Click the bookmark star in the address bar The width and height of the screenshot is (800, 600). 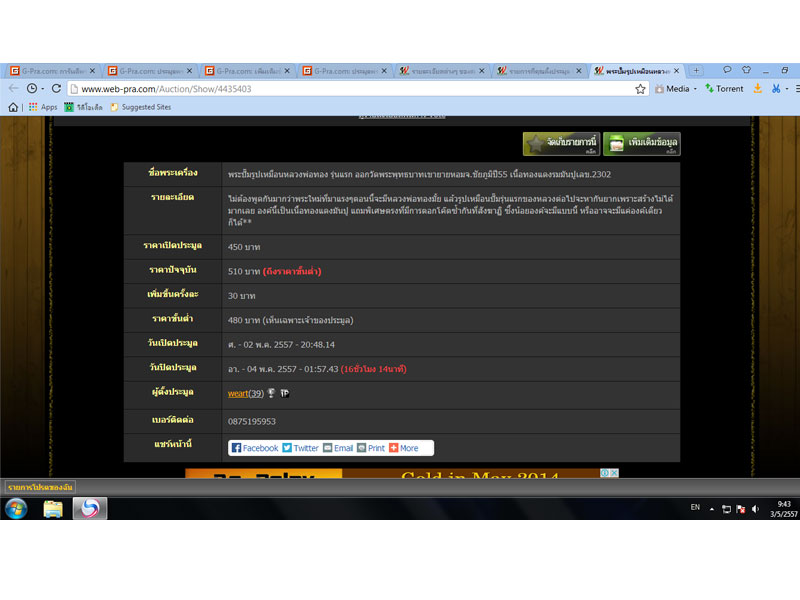[640, 89]
